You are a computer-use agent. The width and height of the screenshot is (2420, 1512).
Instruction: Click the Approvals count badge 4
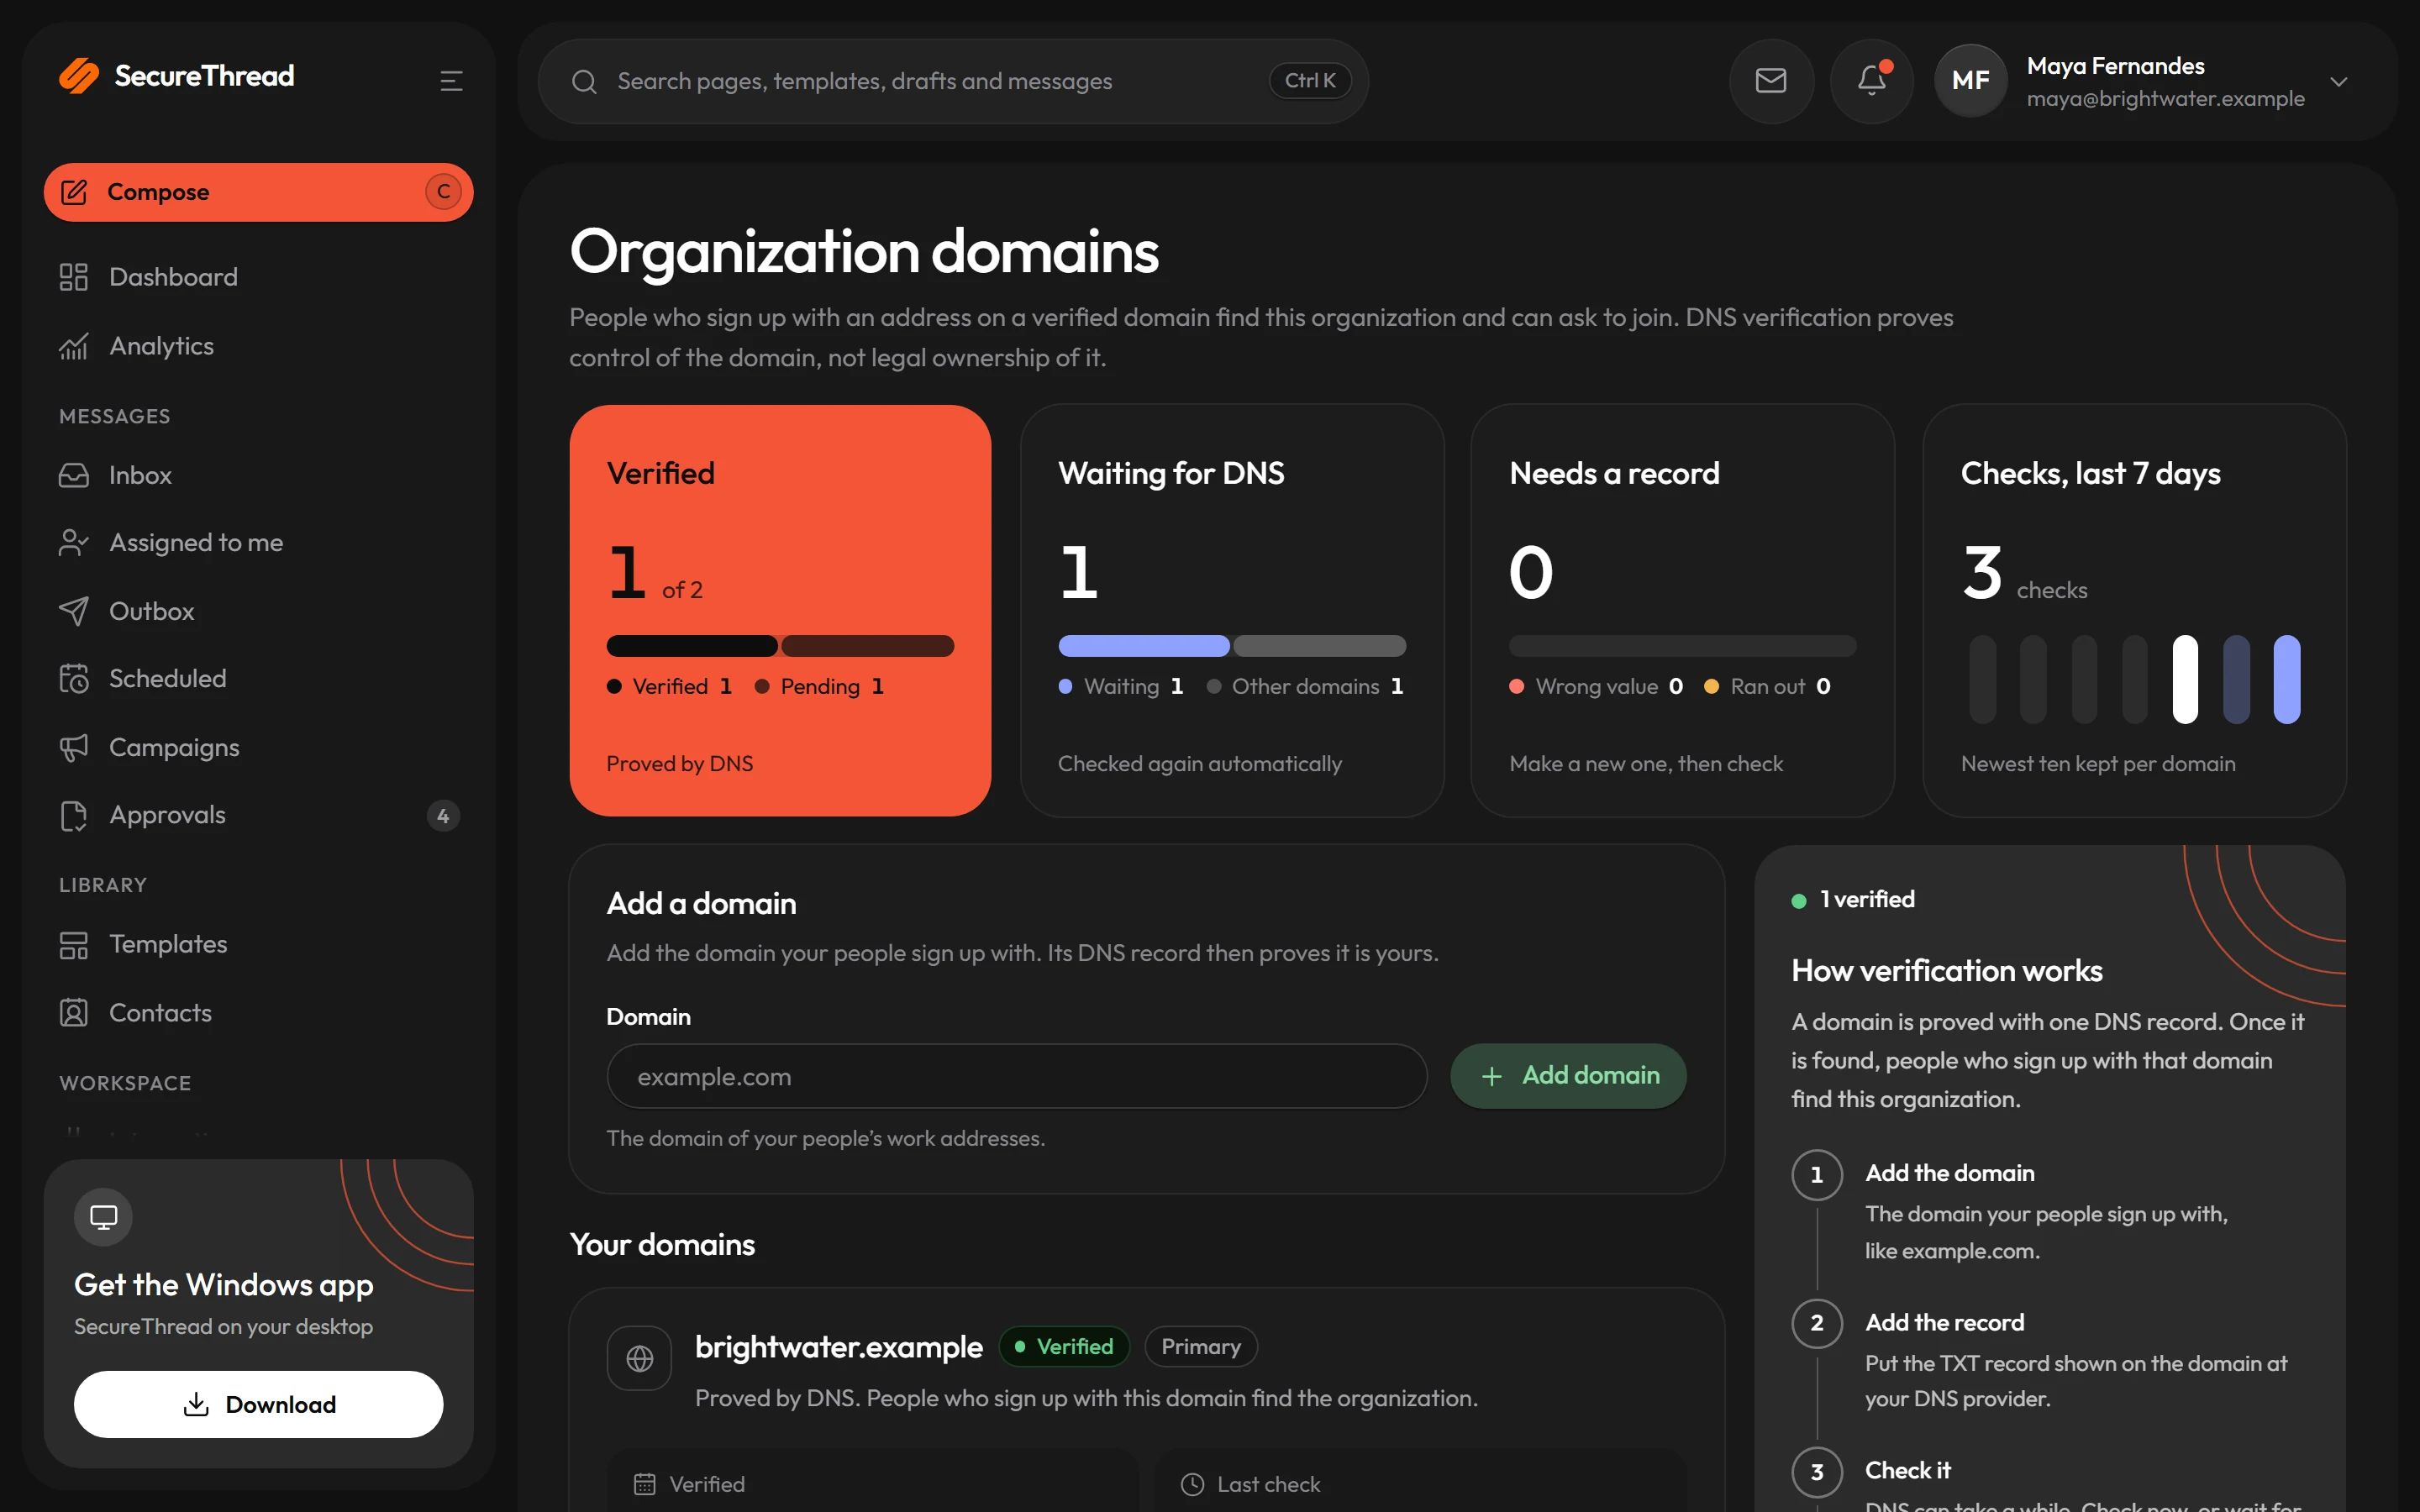pyautogui.click(x=443, y=815)
